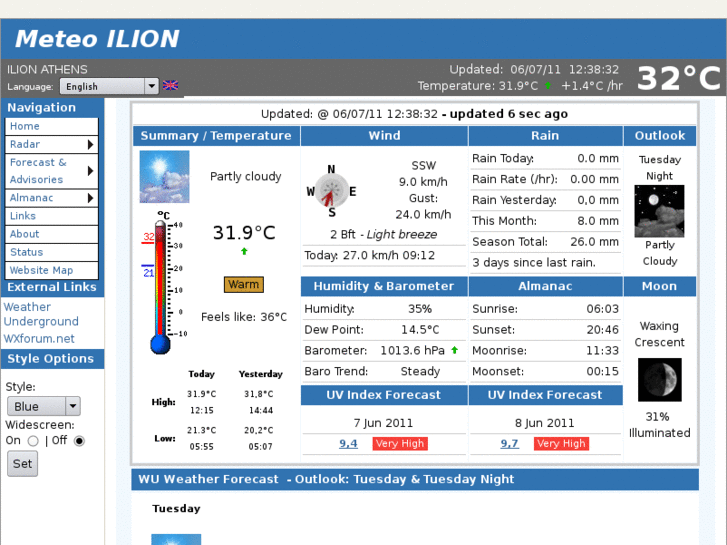This screenshot has width=727, height=545.
Task: Click 'Rain Today:' row
Action: click(x=545, y=159)
